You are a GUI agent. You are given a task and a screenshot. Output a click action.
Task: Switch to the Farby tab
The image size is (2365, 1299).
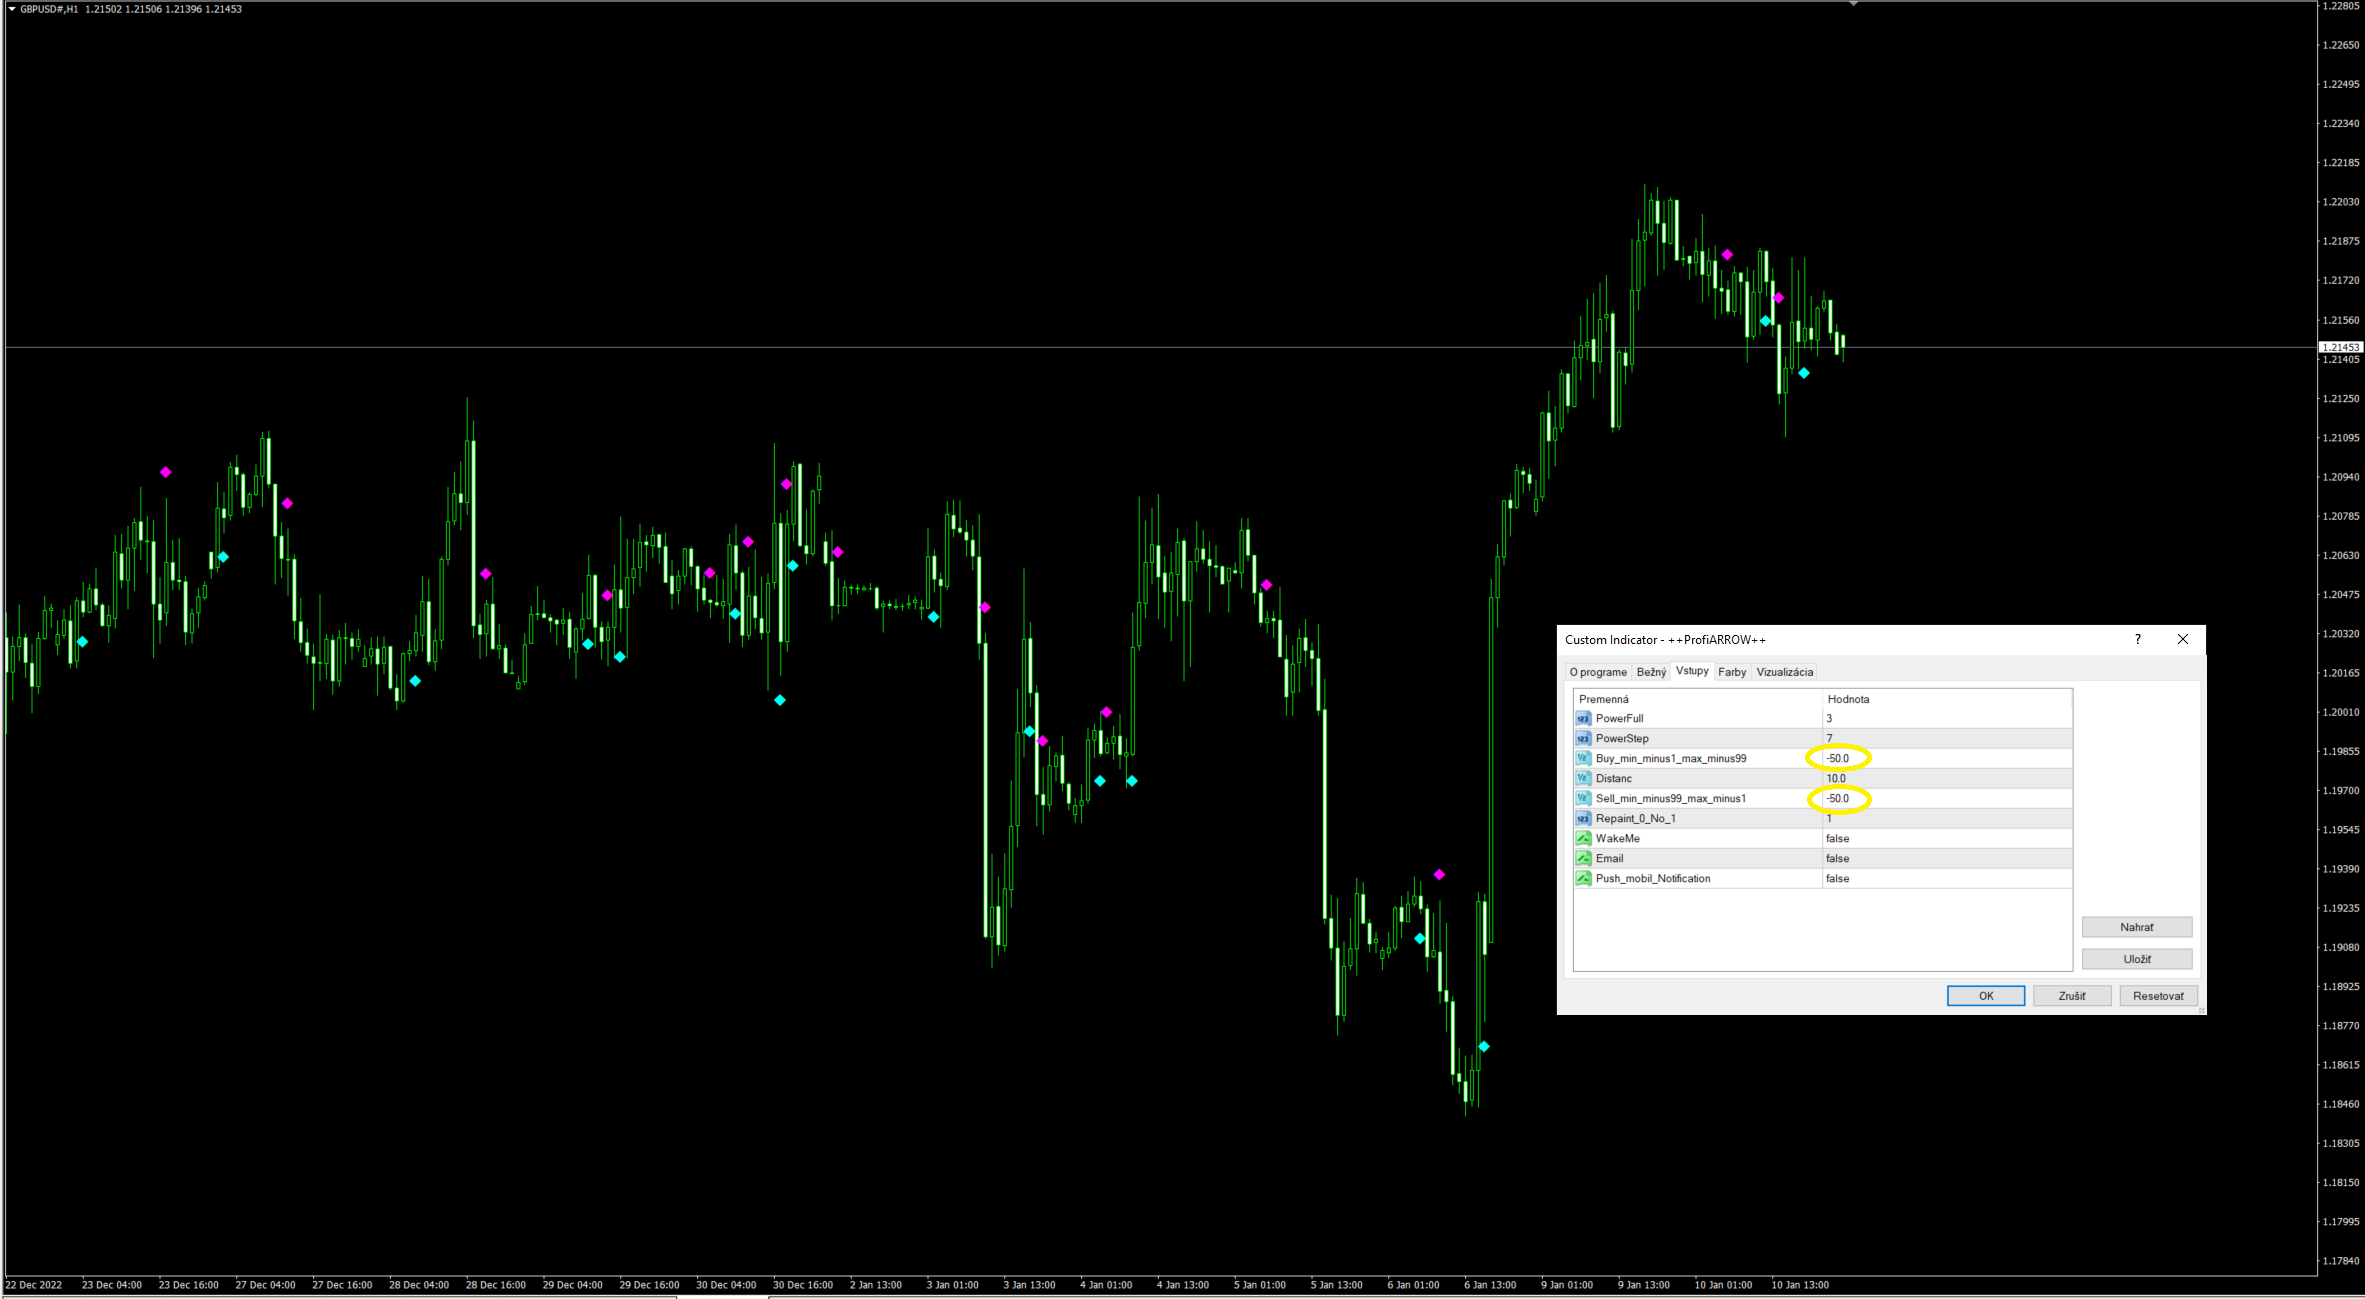[1732, 672]
